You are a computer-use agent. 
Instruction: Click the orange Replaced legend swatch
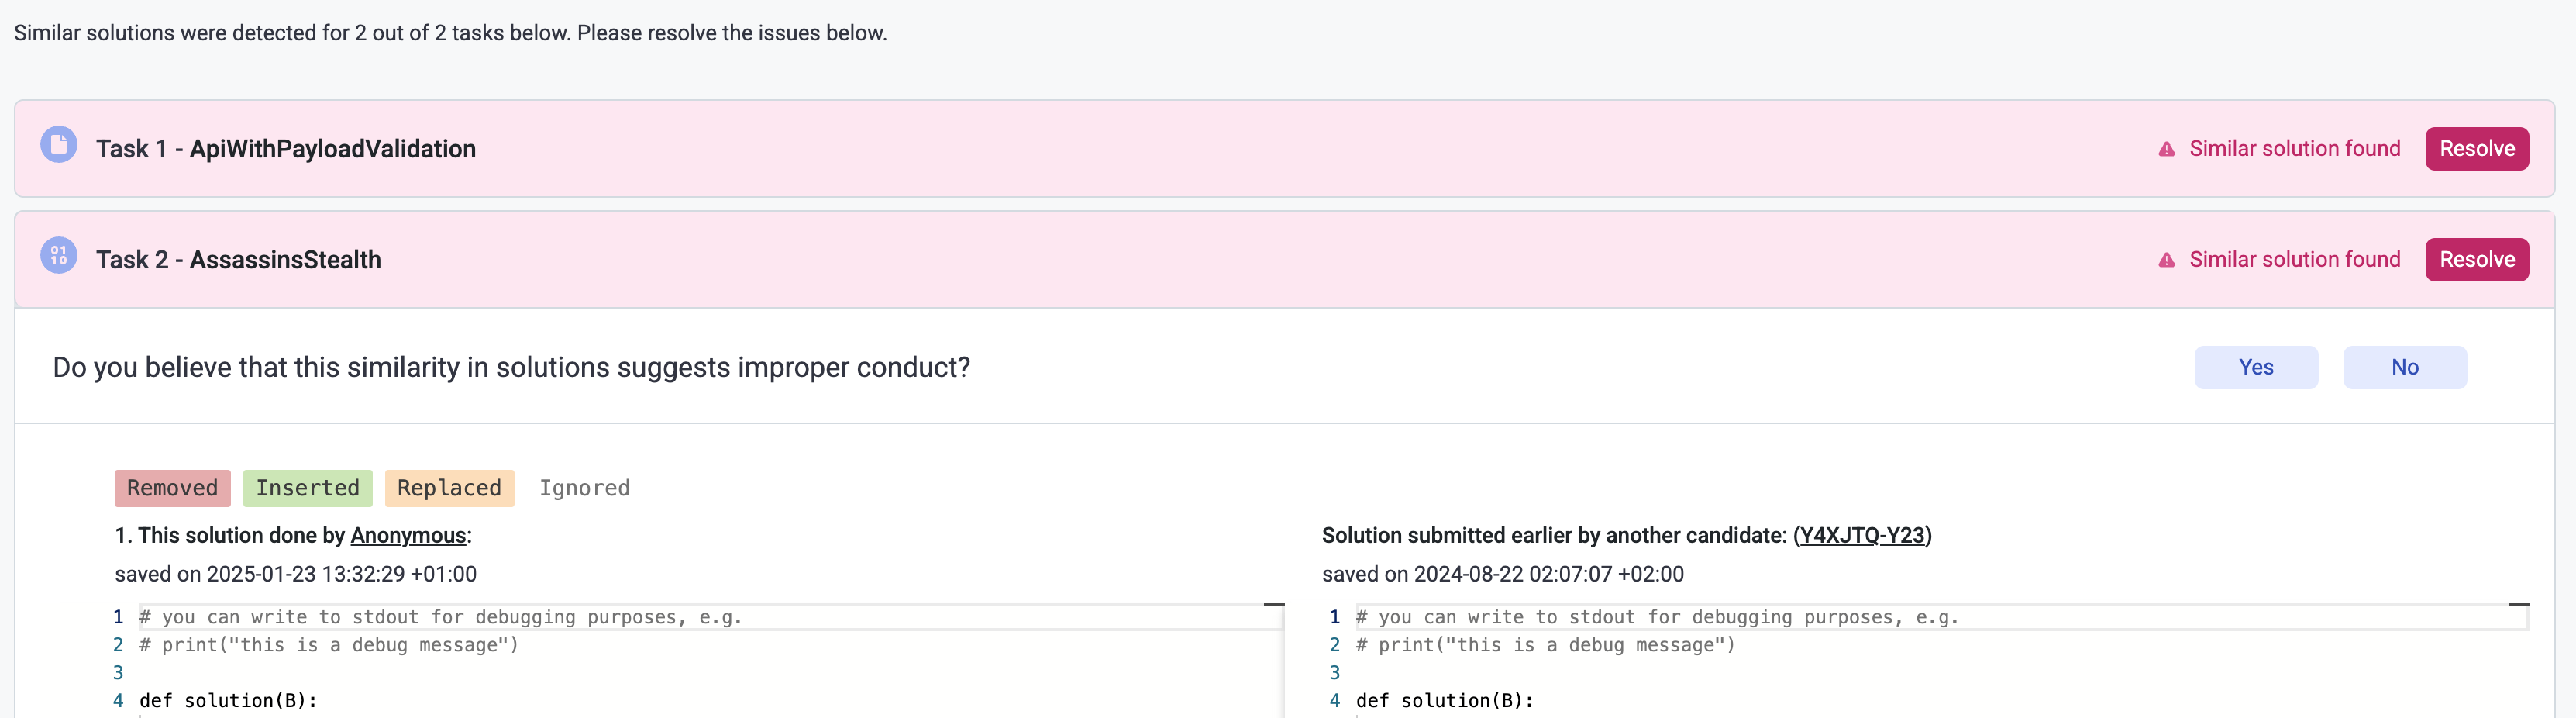coord(449,488)
